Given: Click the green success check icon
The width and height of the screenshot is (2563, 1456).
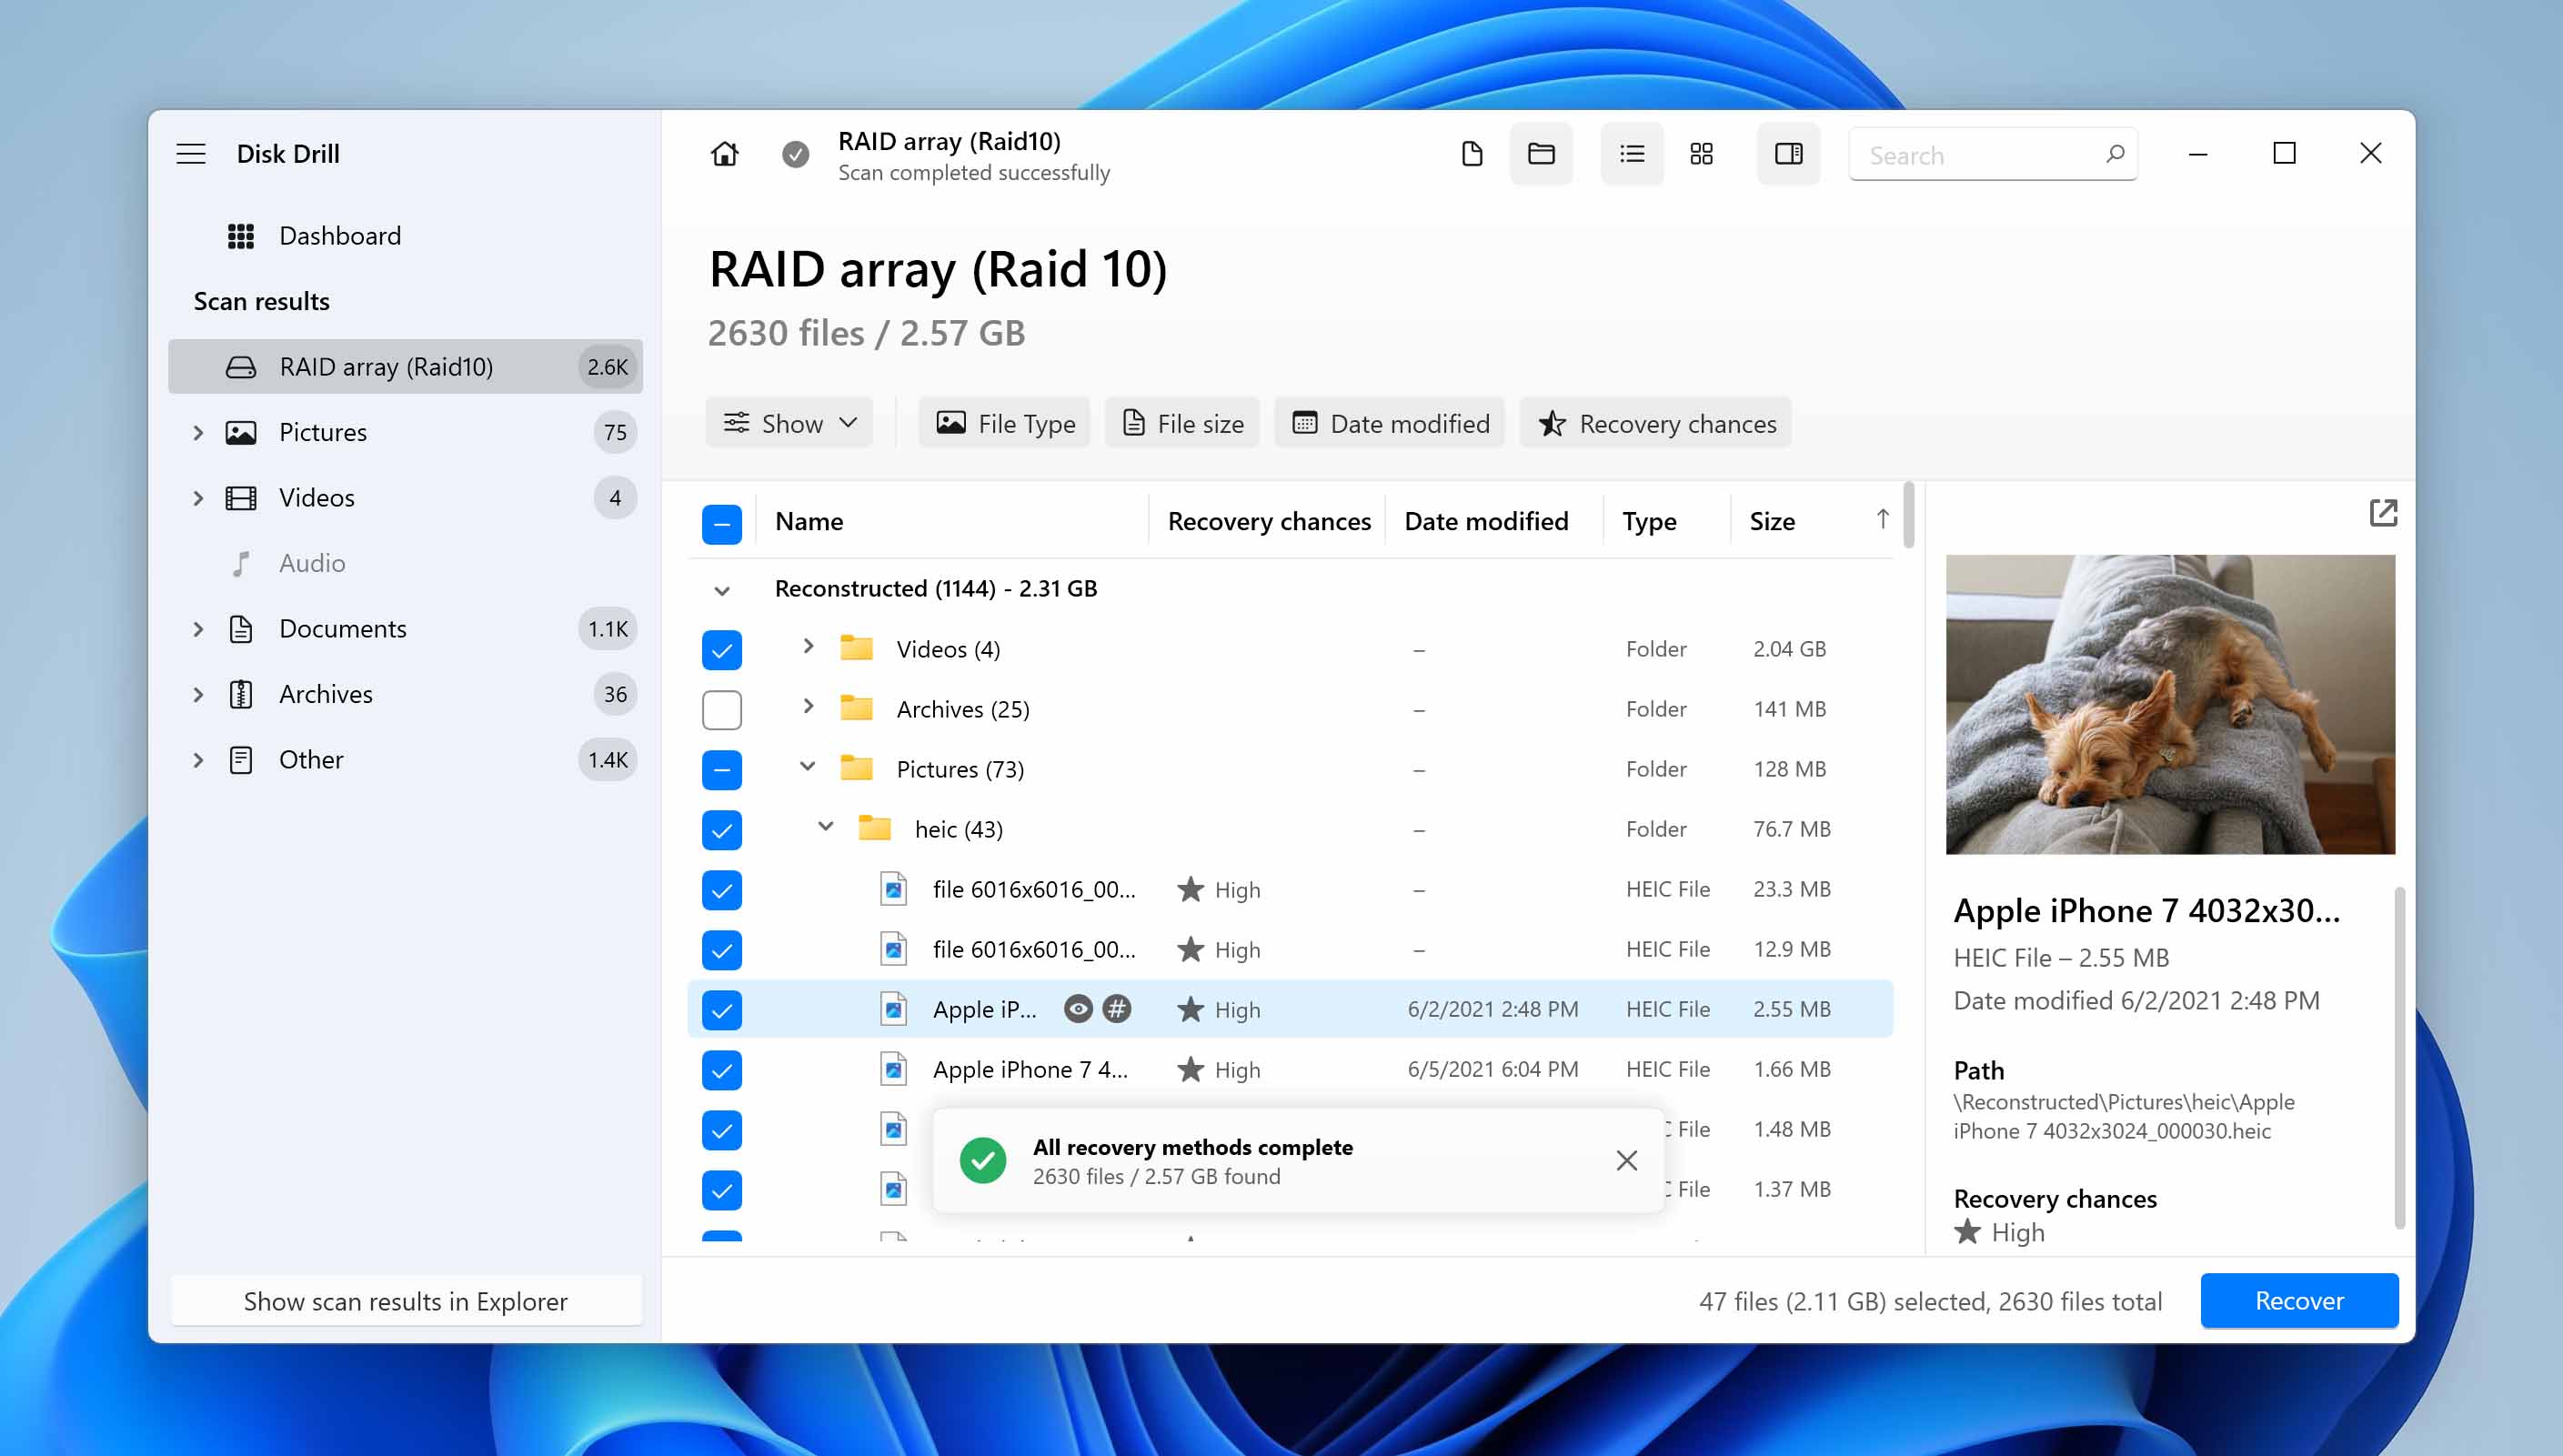Looking at the screenshot, I should pos(982,1160).
